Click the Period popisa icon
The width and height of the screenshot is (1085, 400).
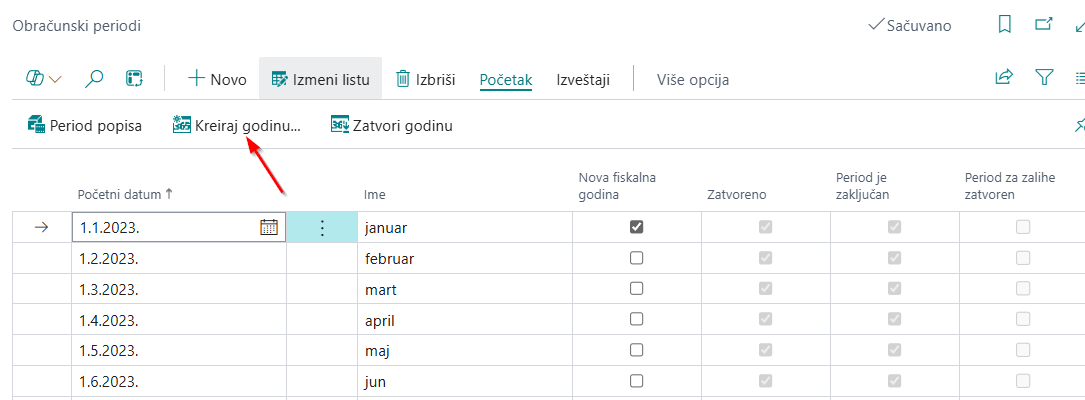pos(36,125)
